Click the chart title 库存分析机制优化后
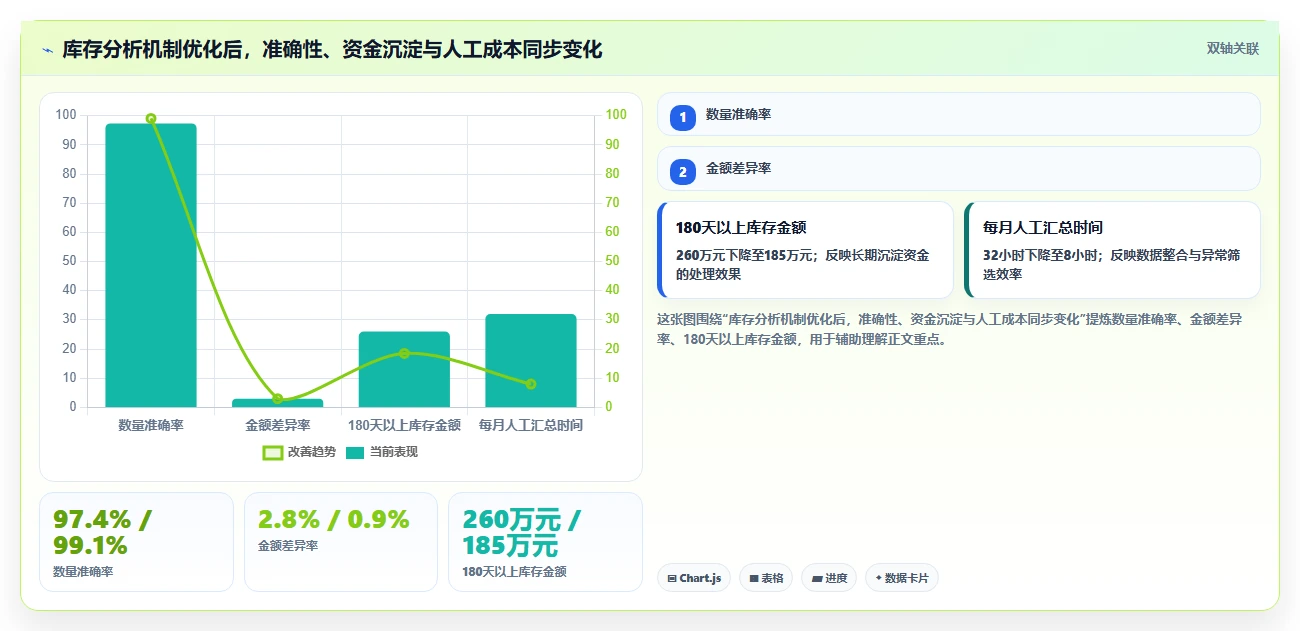Image resolution: width=1300 pixels, height=631 pixels. [x=332, y=50]
